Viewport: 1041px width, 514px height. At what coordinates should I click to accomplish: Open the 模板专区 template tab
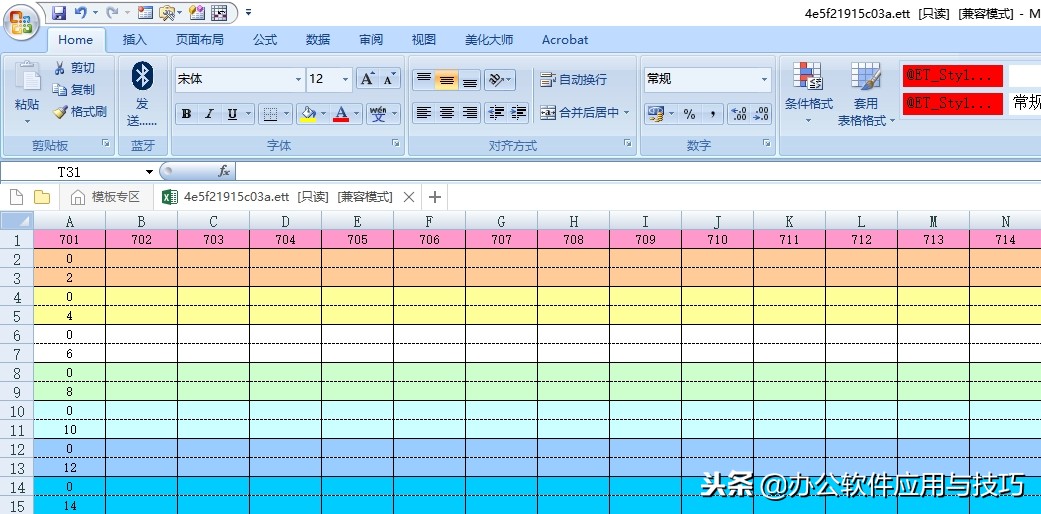point(106,197)
